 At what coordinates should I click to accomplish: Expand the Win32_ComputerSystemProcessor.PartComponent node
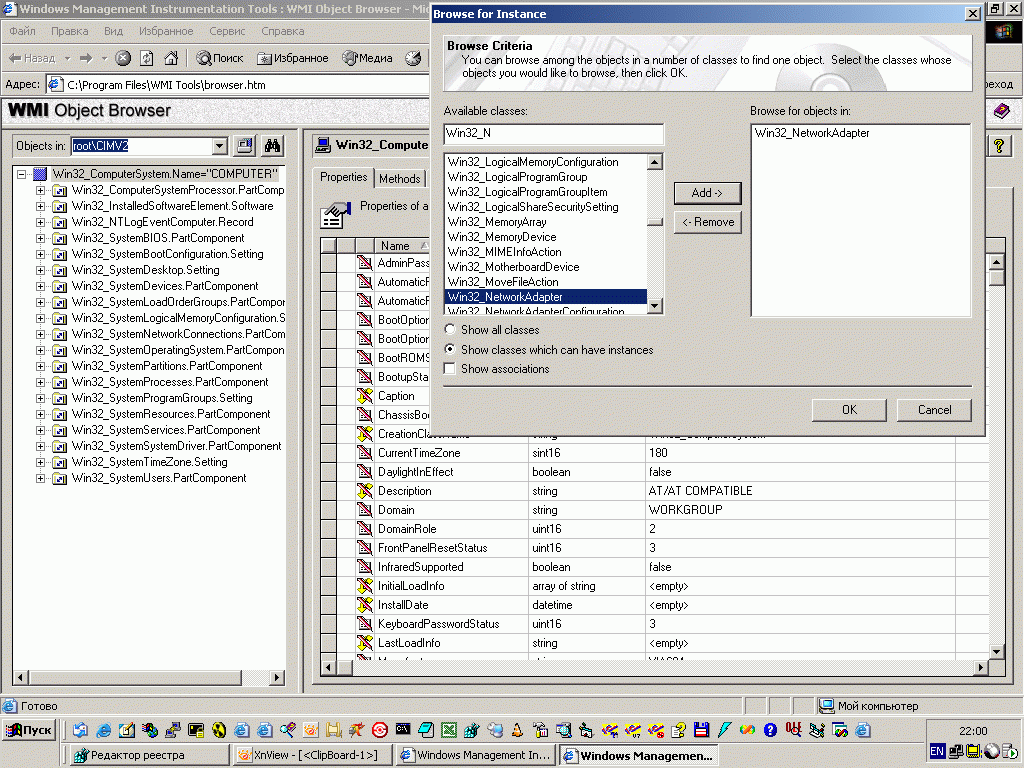coord(40,190)
